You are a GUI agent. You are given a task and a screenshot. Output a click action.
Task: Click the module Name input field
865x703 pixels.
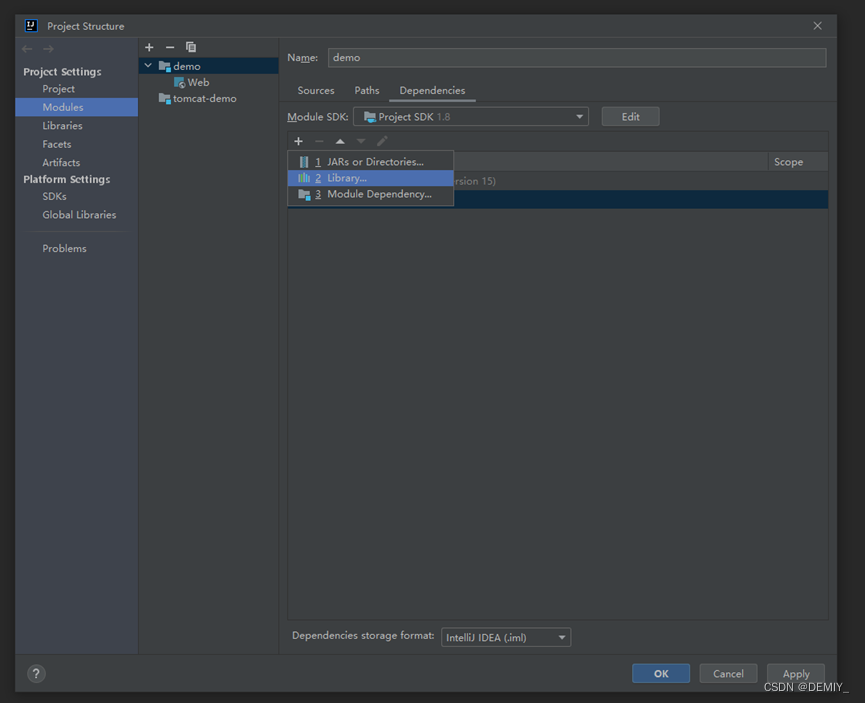tap(577, 57)
